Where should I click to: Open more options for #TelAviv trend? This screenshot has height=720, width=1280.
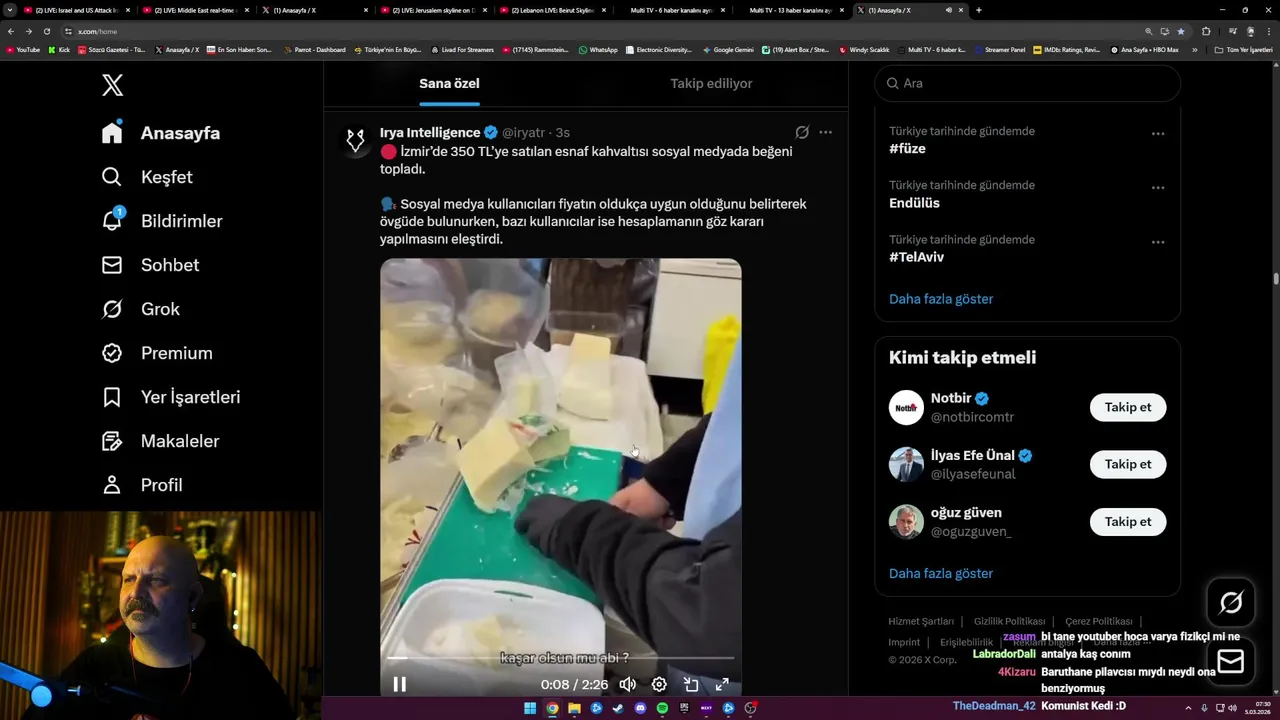pos(1157,242)
